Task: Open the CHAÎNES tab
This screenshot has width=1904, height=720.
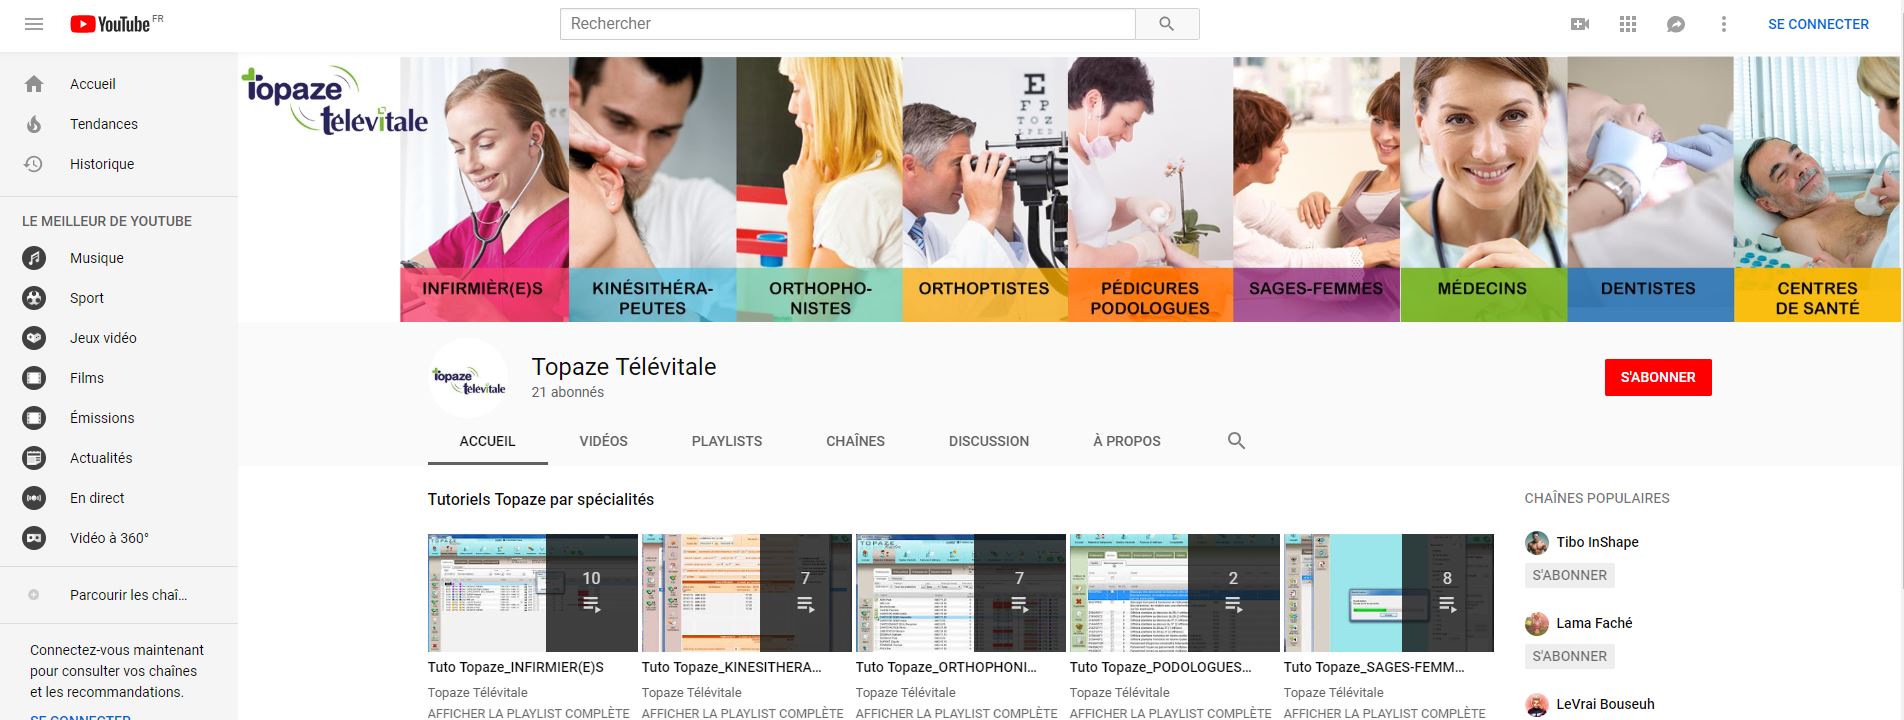Action: (855, 441)
